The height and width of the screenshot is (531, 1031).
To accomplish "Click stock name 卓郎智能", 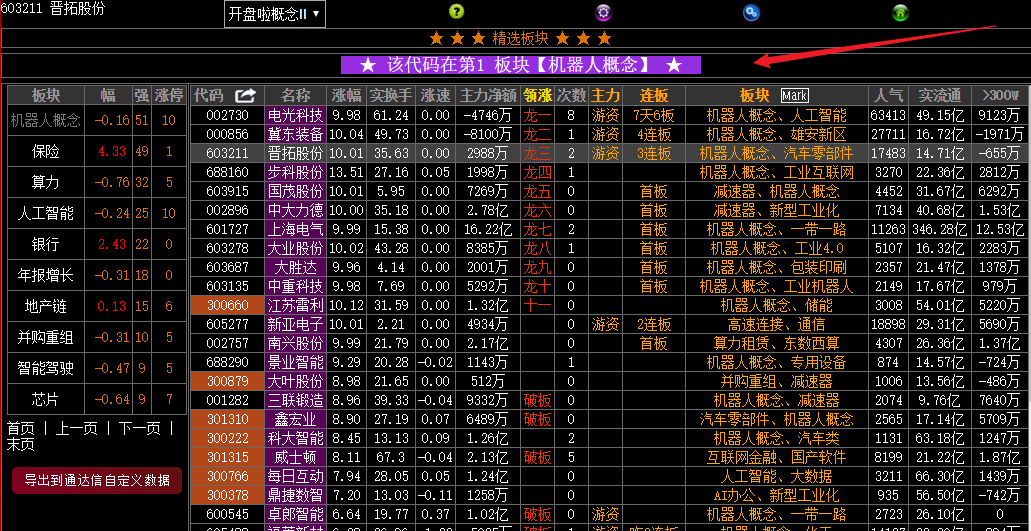I will coord(296,515).
